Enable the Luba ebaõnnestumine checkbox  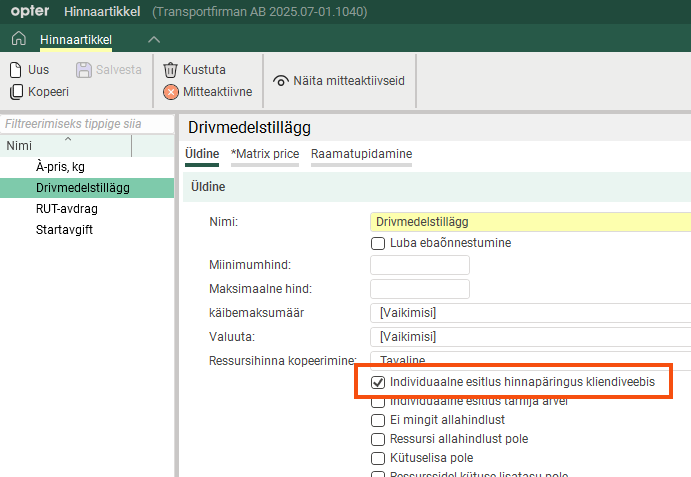coord(378,243)
